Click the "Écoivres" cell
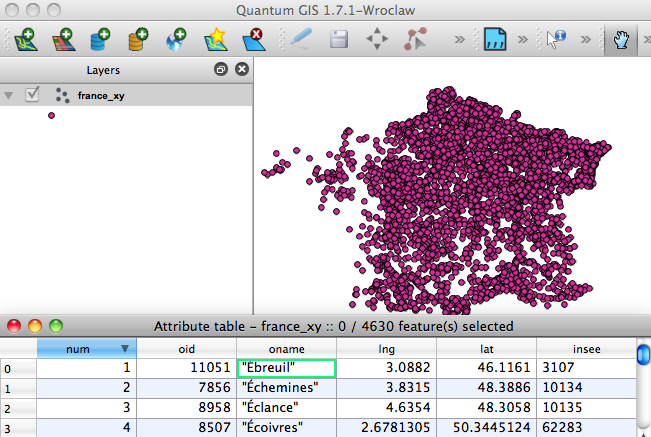Image resolution: width=651 pixels, height=437 pixels. click(286, 427)
